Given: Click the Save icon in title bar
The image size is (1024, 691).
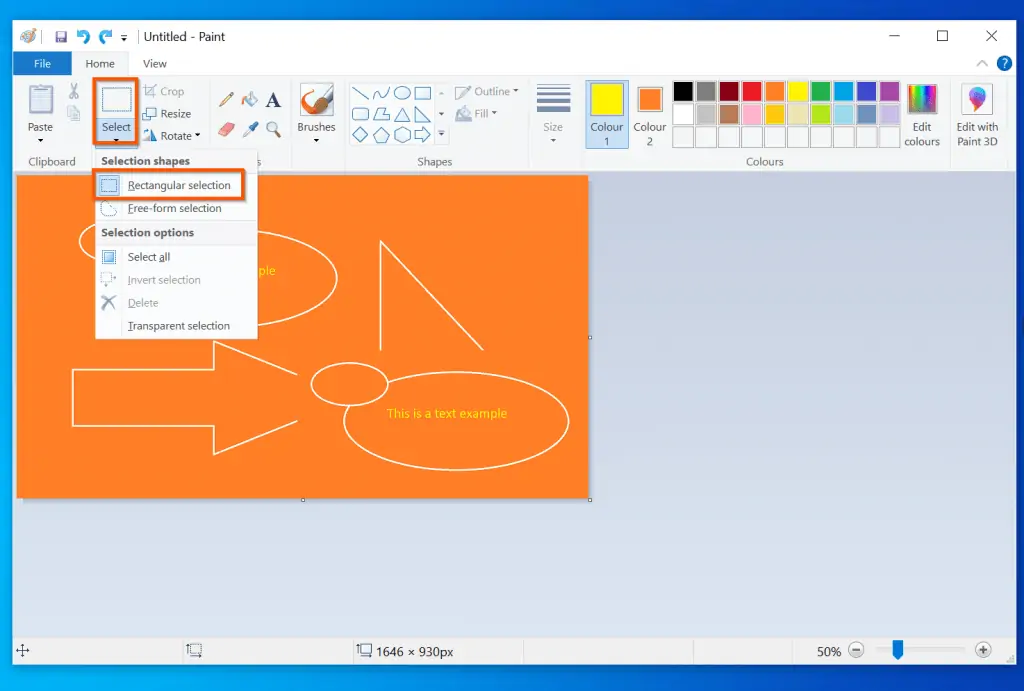Looking at the screenshot, I should coord(61,37).
